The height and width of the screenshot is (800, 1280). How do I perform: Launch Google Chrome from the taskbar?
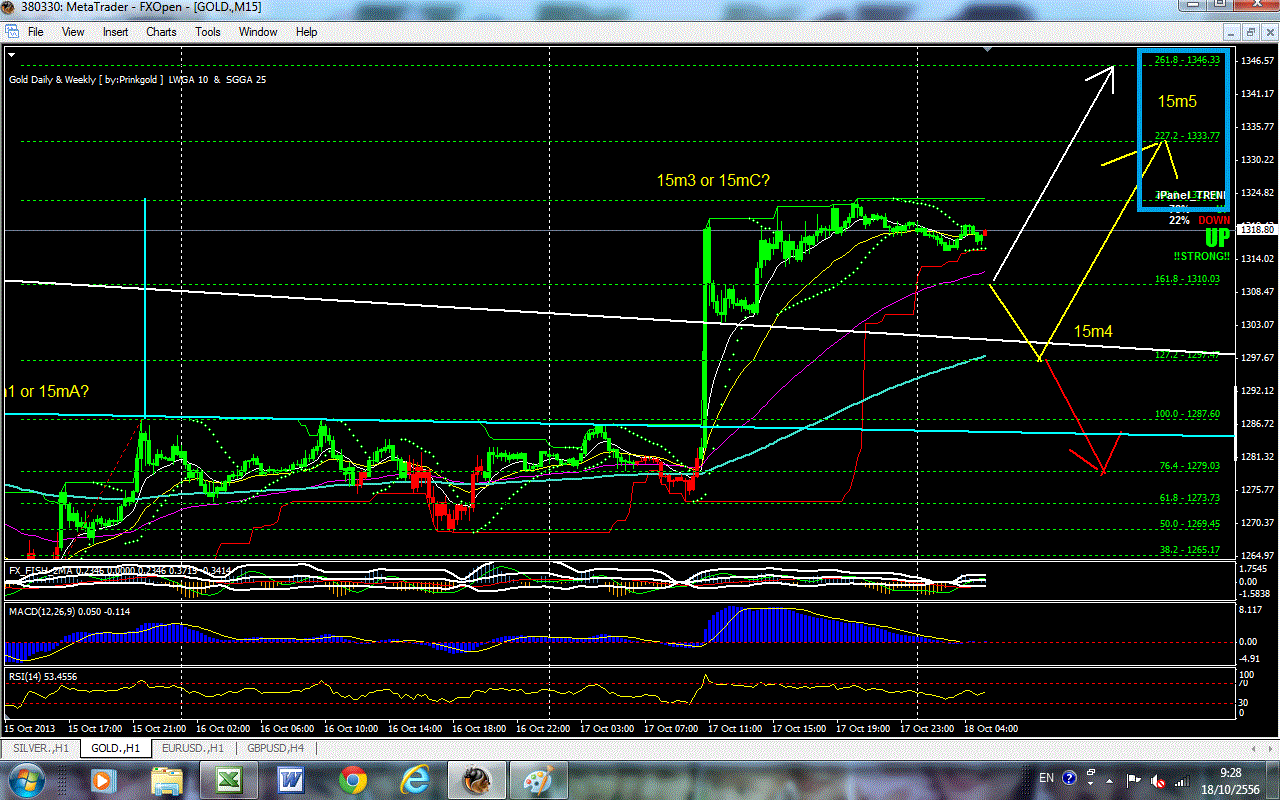pyautogui.click(x=352, y=779)
